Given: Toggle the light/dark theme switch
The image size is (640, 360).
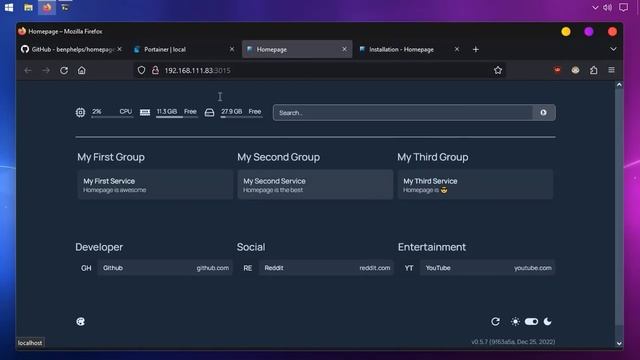Looking at the screenshot, I should point(531,322).
